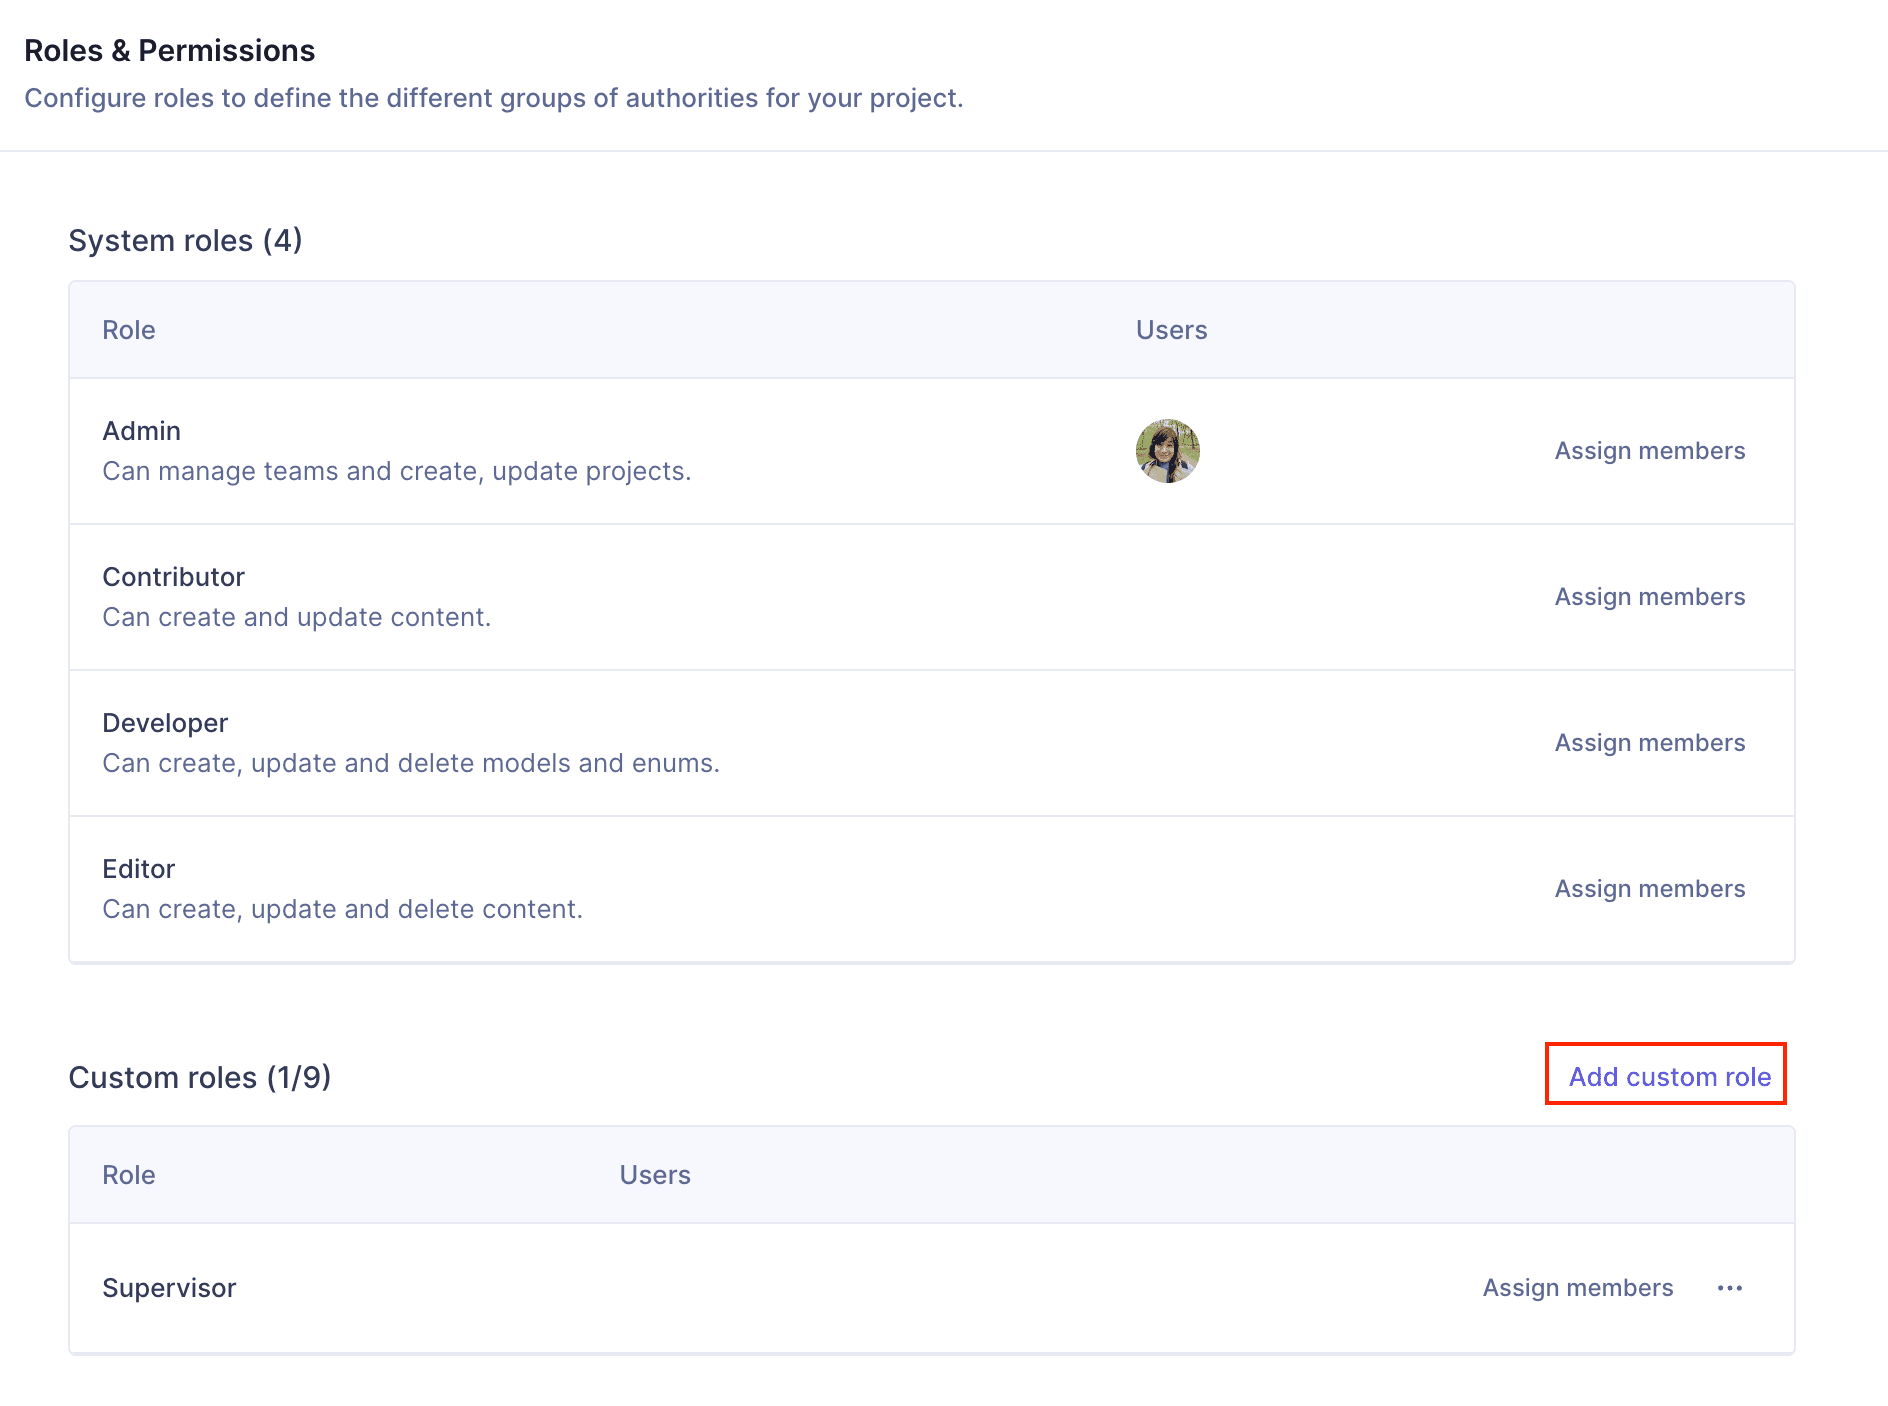Assign members to the Admin role
Screen dimensions: 1888x1406
1649,451
